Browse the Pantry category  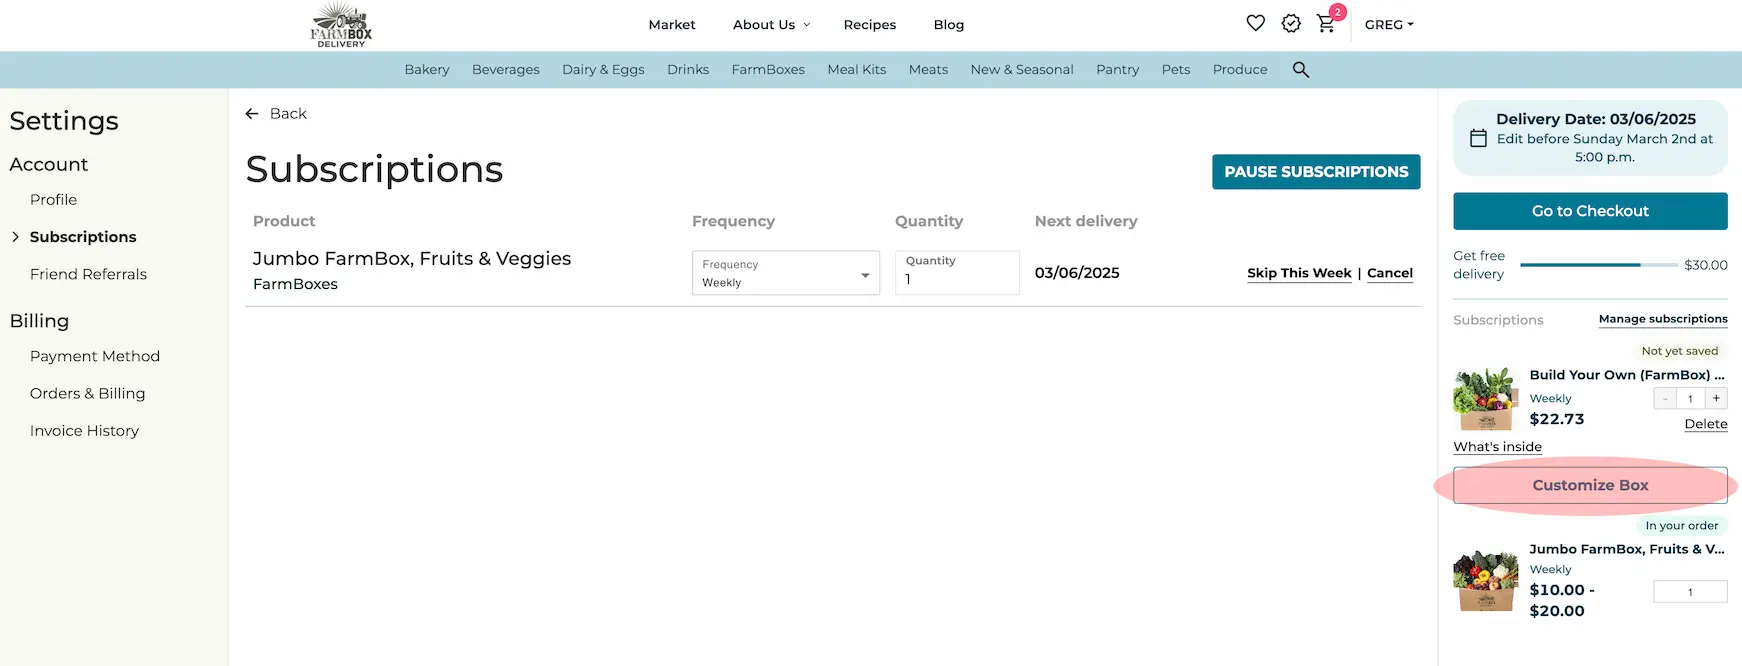pos(1117,70)
